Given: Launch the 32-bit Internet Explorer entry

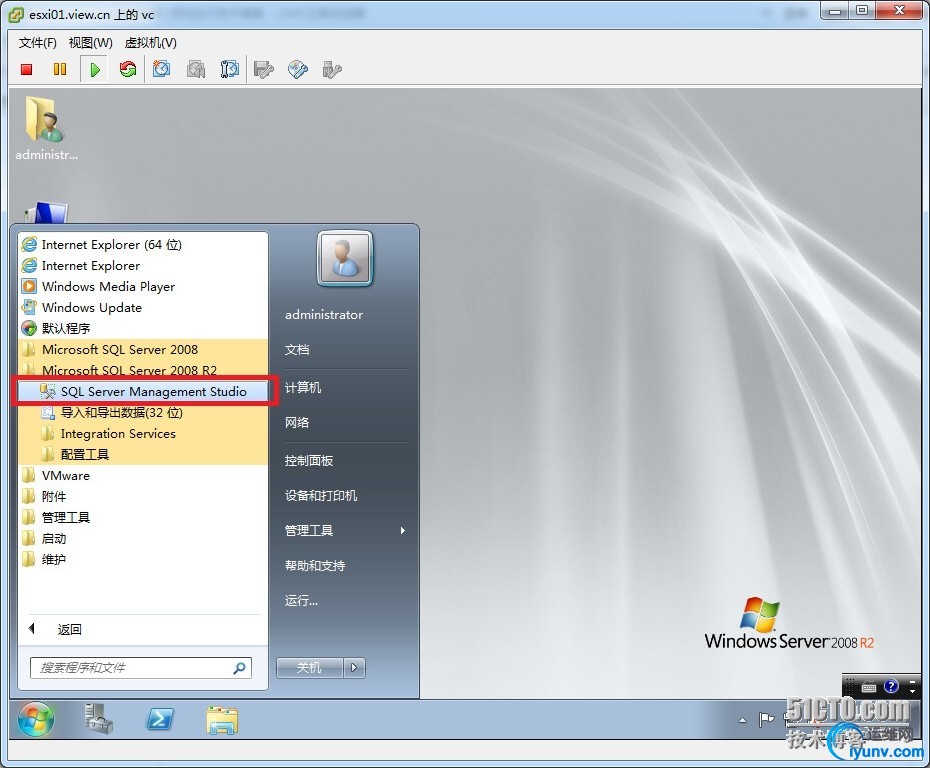Looking at the screenshot, I should point(143,266).
